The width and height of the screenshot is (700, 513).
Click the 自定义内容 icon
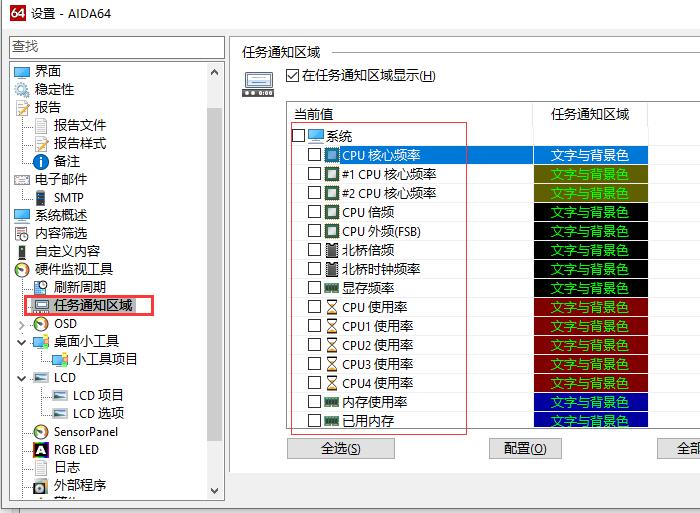pyautogui.click(x=22, y=252)
